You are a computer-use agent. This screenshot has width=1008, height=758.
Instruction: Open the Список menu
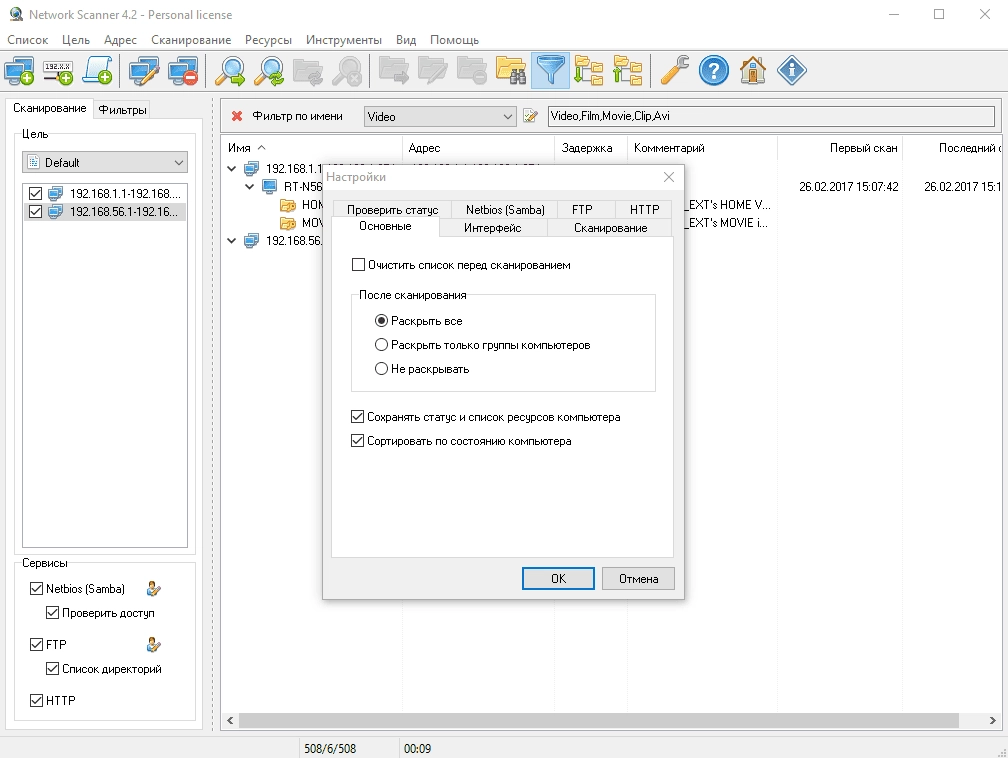click(x=28, y=40)
